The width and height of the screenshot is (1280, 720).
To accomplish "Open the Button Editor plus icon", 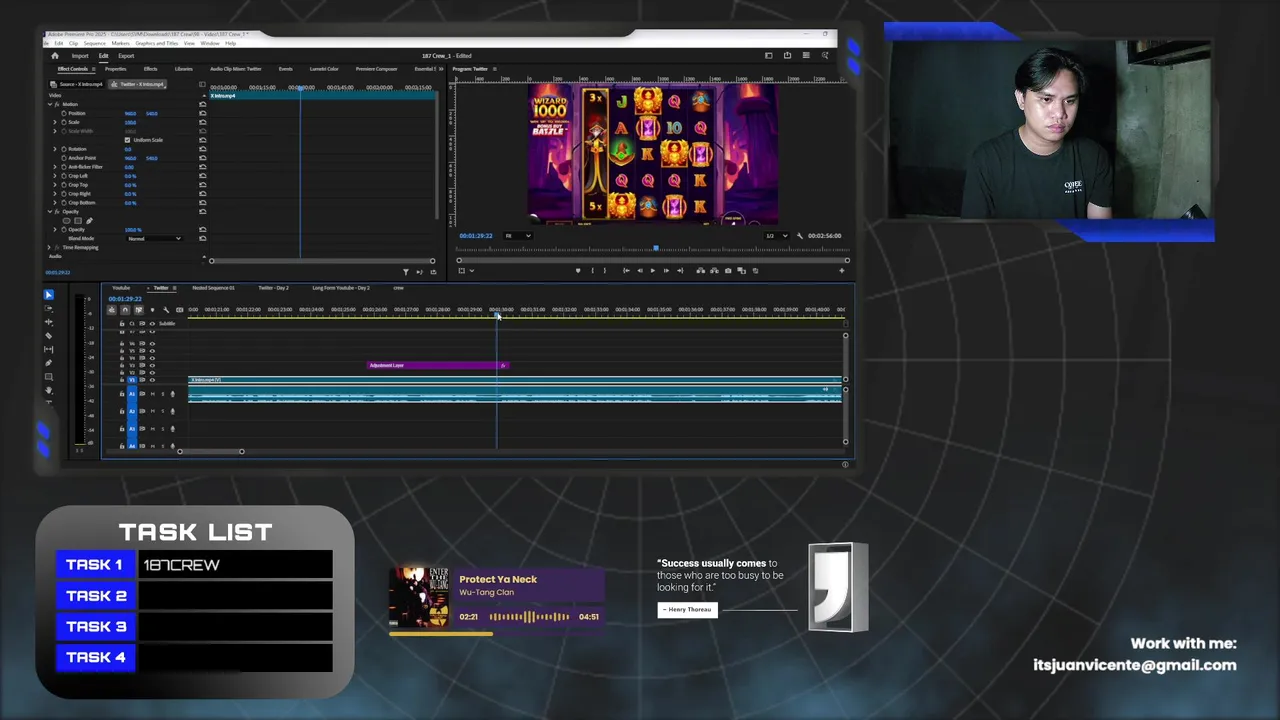I will pyautogui.click(x=842, y=270).
